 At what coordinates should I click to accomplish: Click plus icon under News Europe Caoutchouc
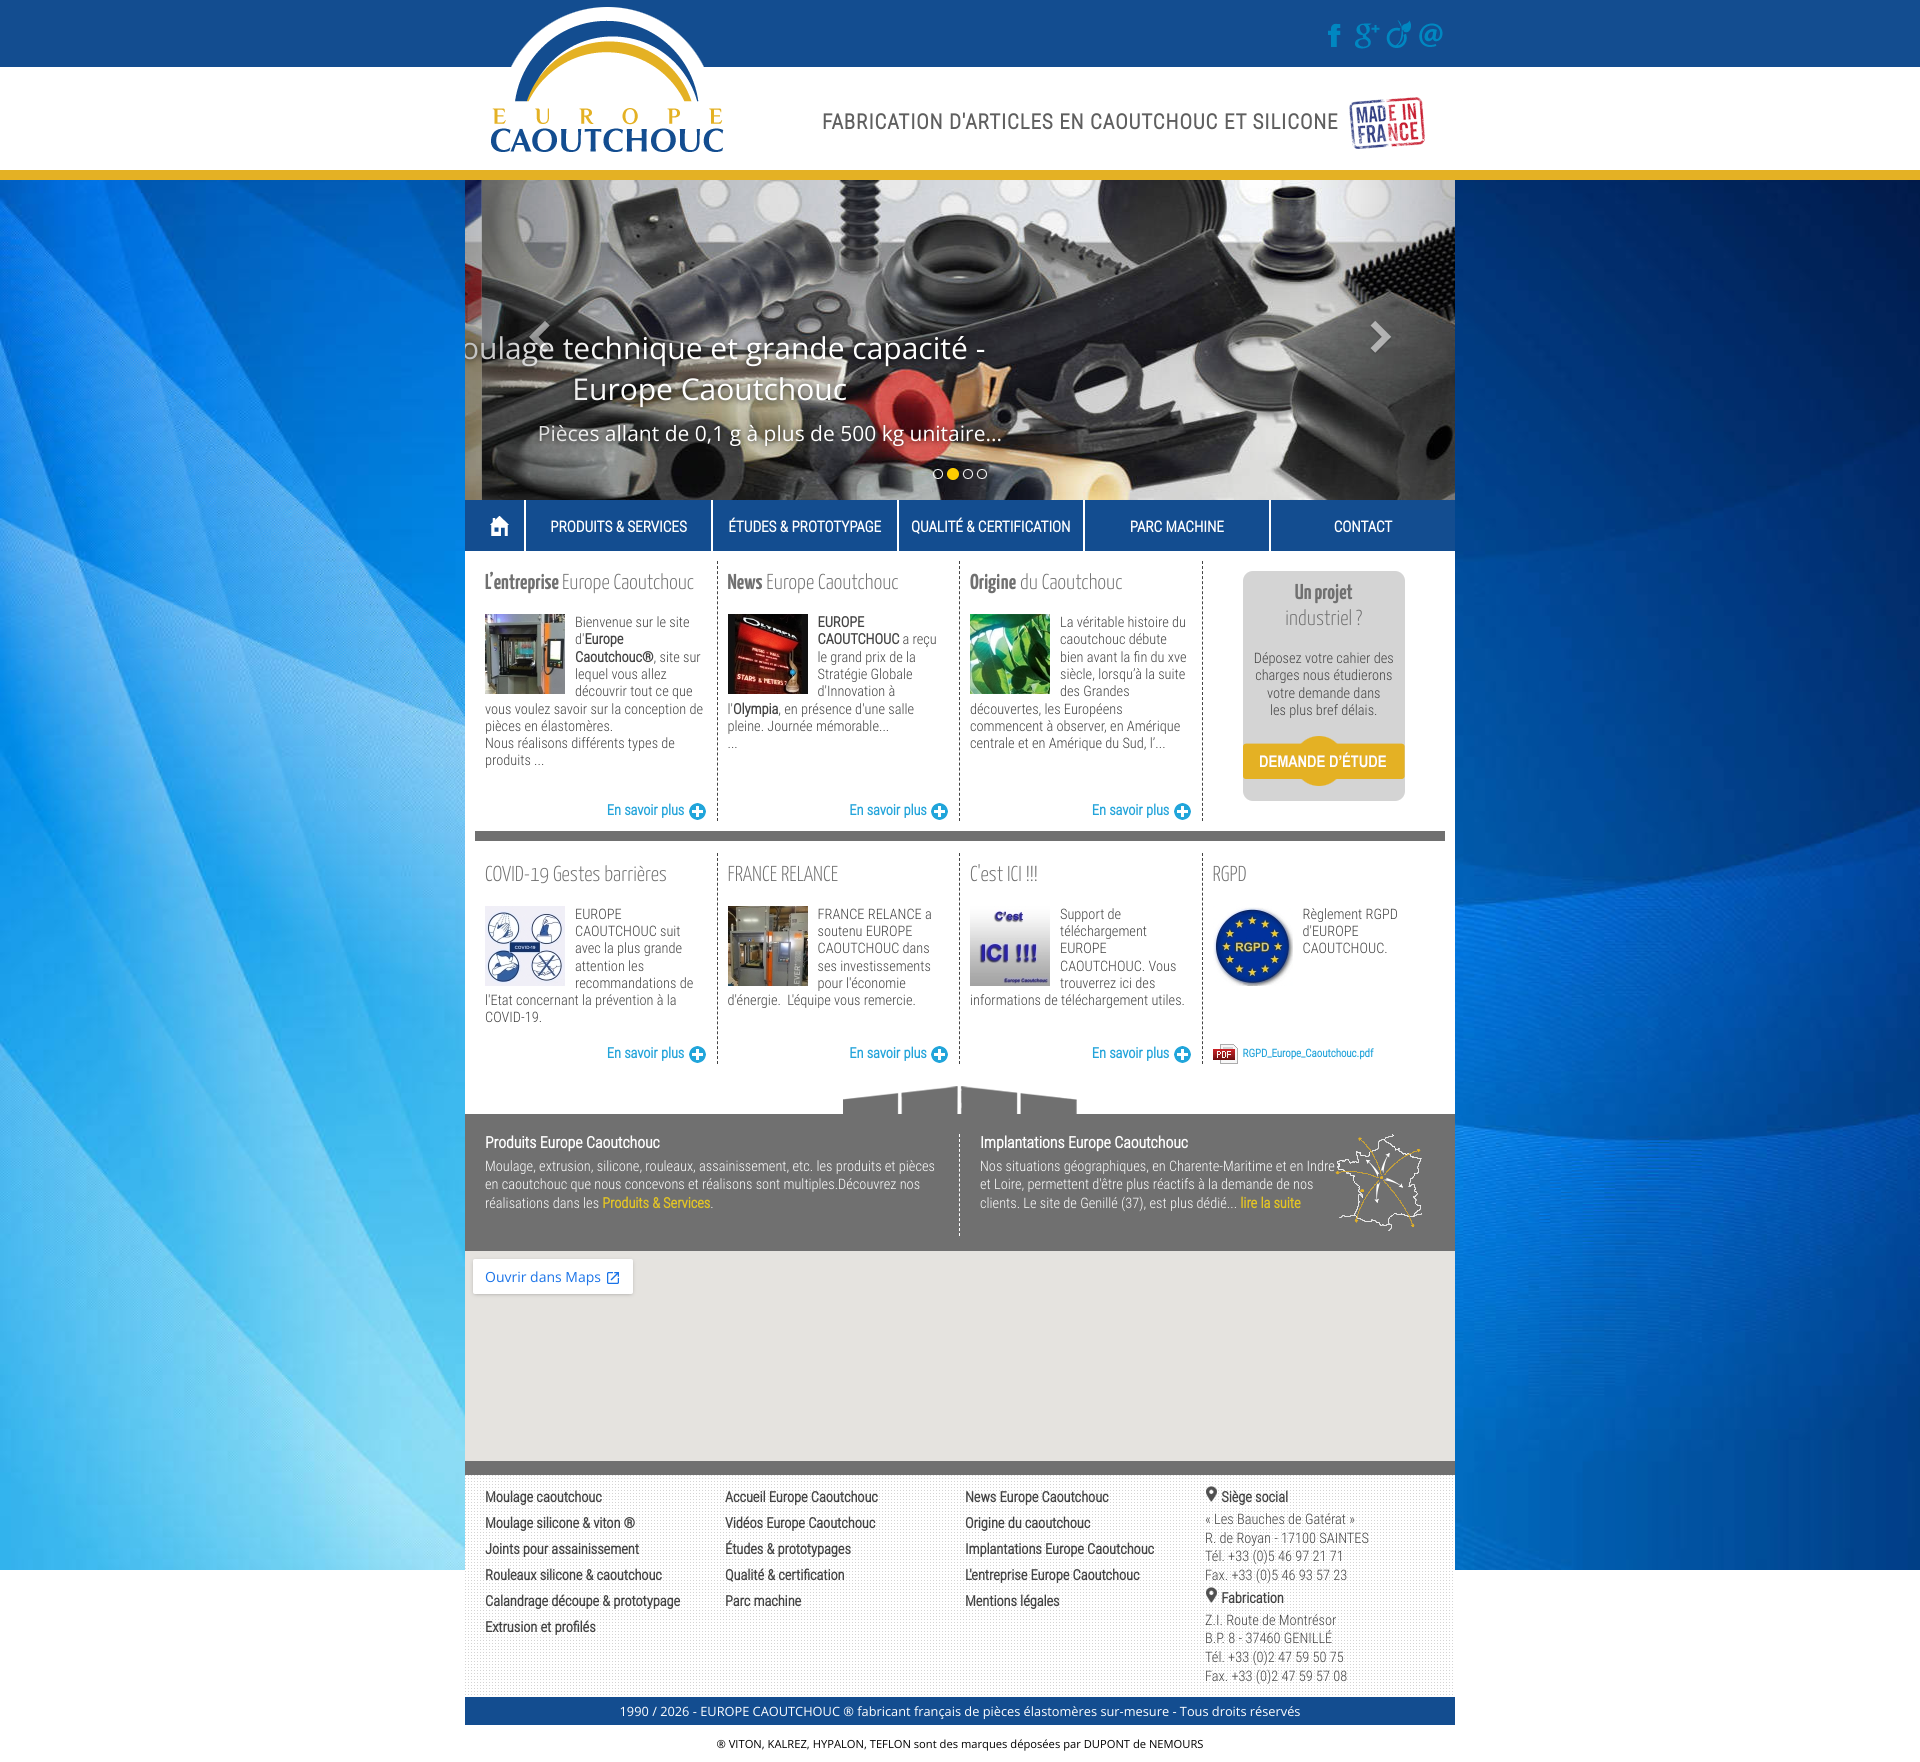pos(940,811)
